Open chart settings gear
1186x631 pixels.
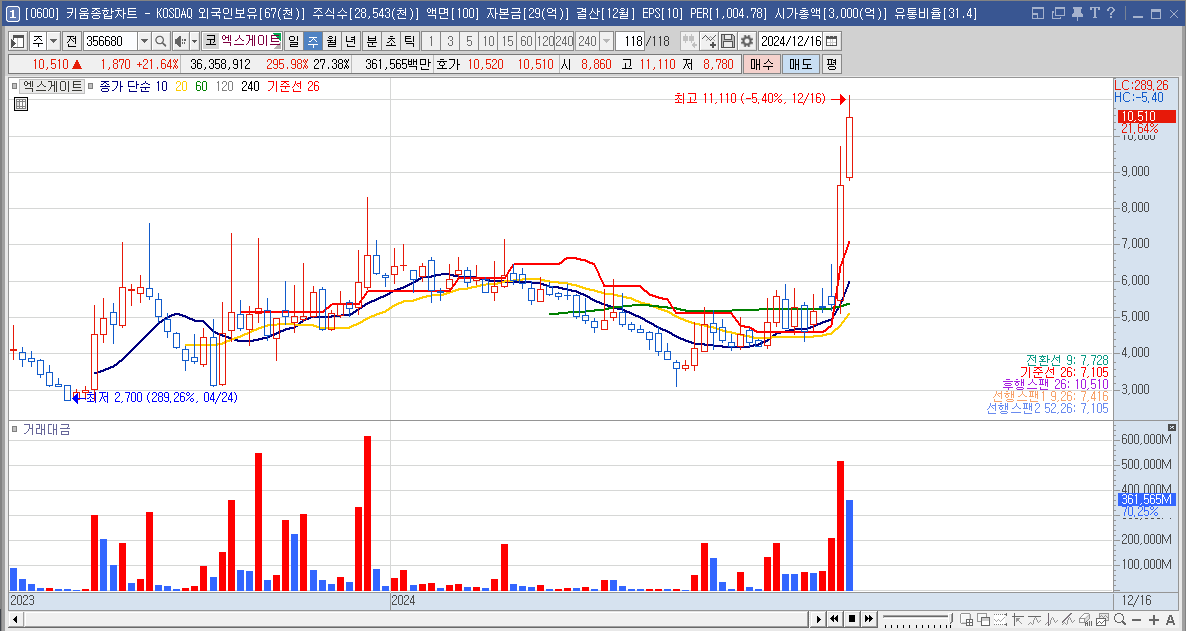[x=747, y=41]
